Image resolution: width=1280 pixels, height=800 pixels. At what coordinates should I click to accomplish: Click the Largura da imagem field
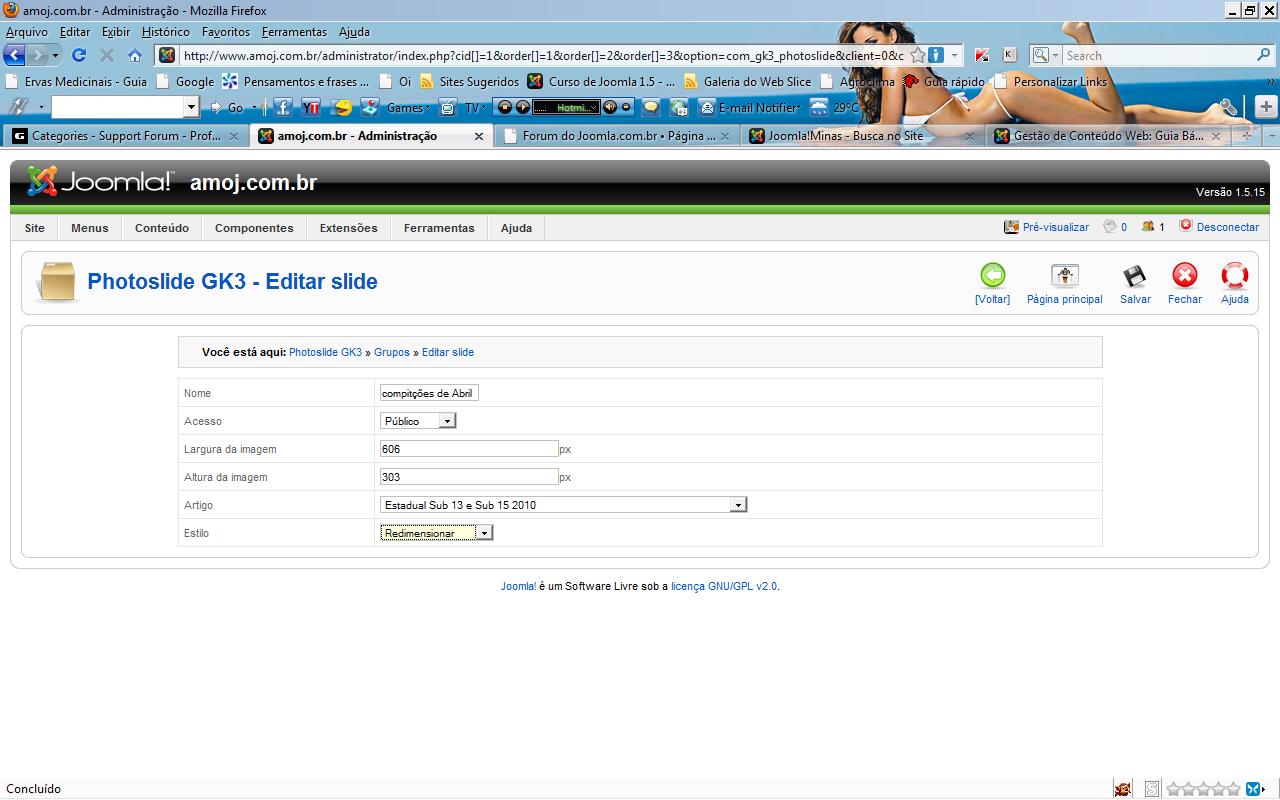pos(469,449)
